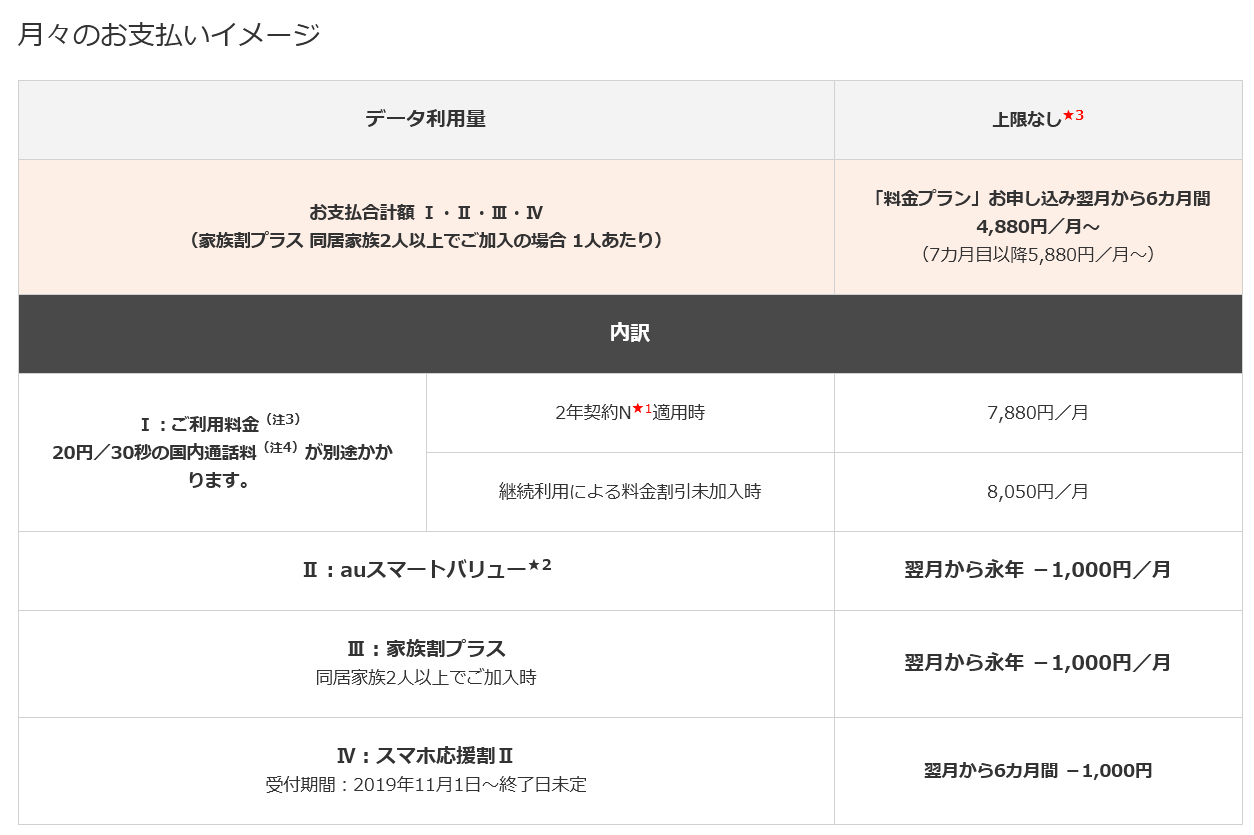The image size is (1254, 835).
Task: Open the 注4 note after 国内通話料
Action: click(x=281, y=447)
